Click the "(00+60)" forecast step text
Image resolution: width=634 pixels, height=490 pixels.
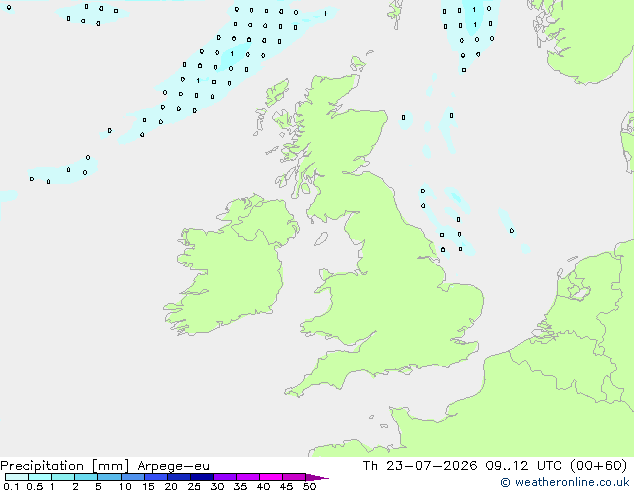598,466
